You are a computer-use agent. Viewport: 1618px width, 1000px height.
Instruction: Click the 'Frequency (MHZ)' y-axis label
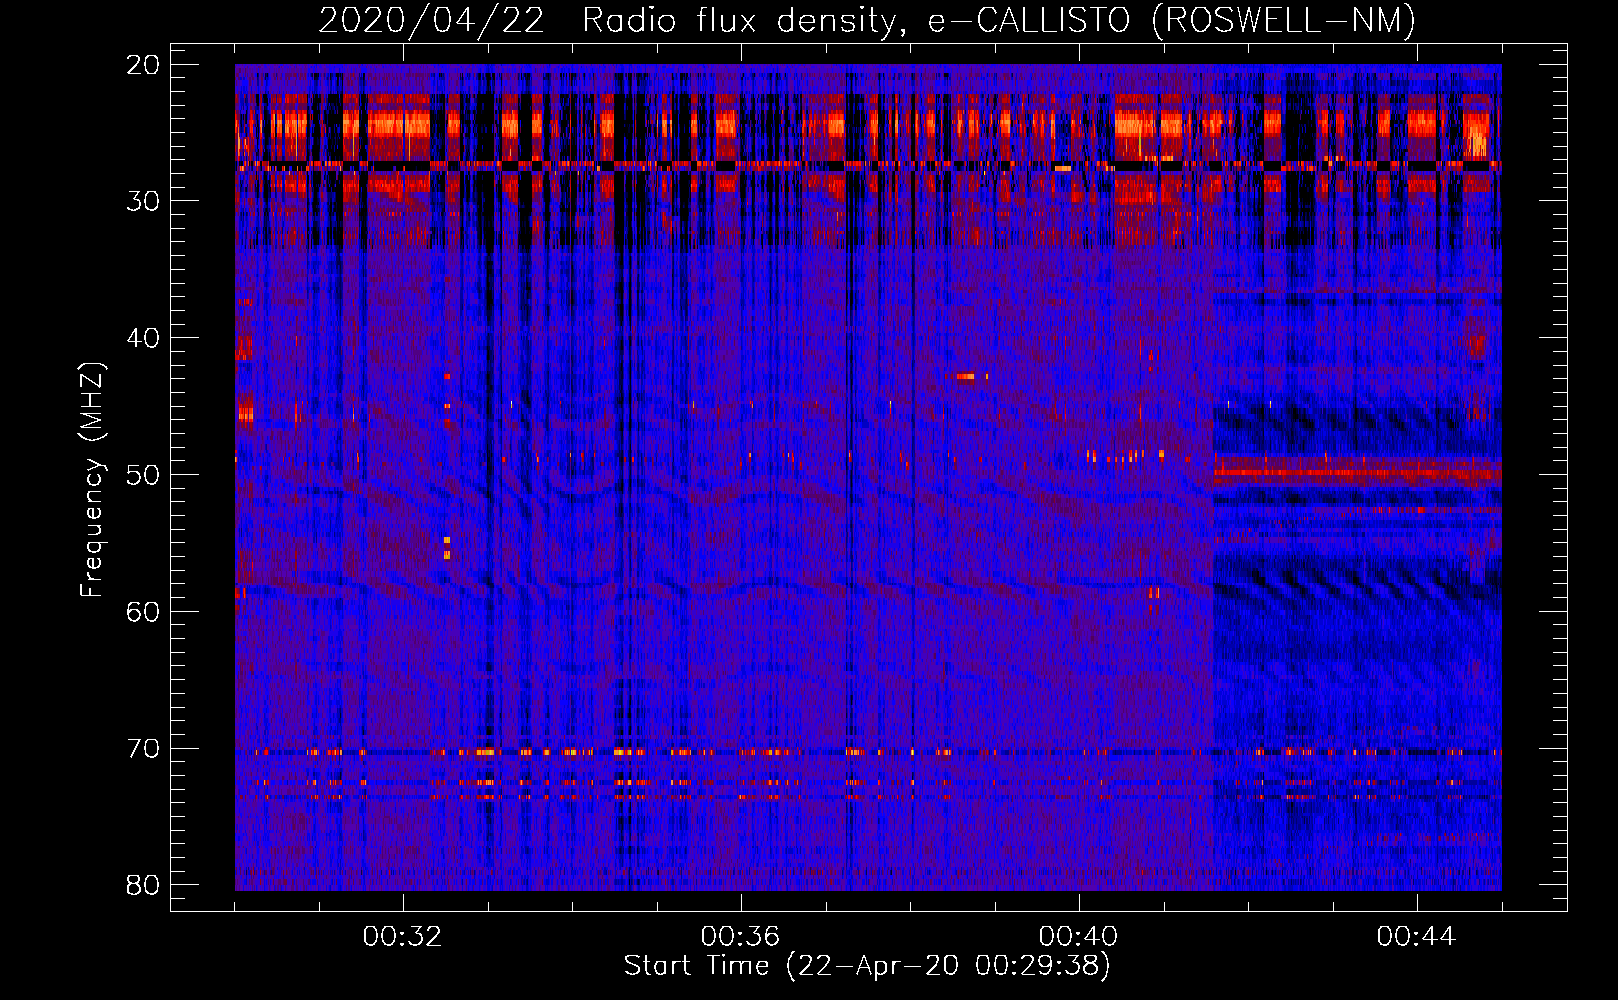[x=92, y=480]
